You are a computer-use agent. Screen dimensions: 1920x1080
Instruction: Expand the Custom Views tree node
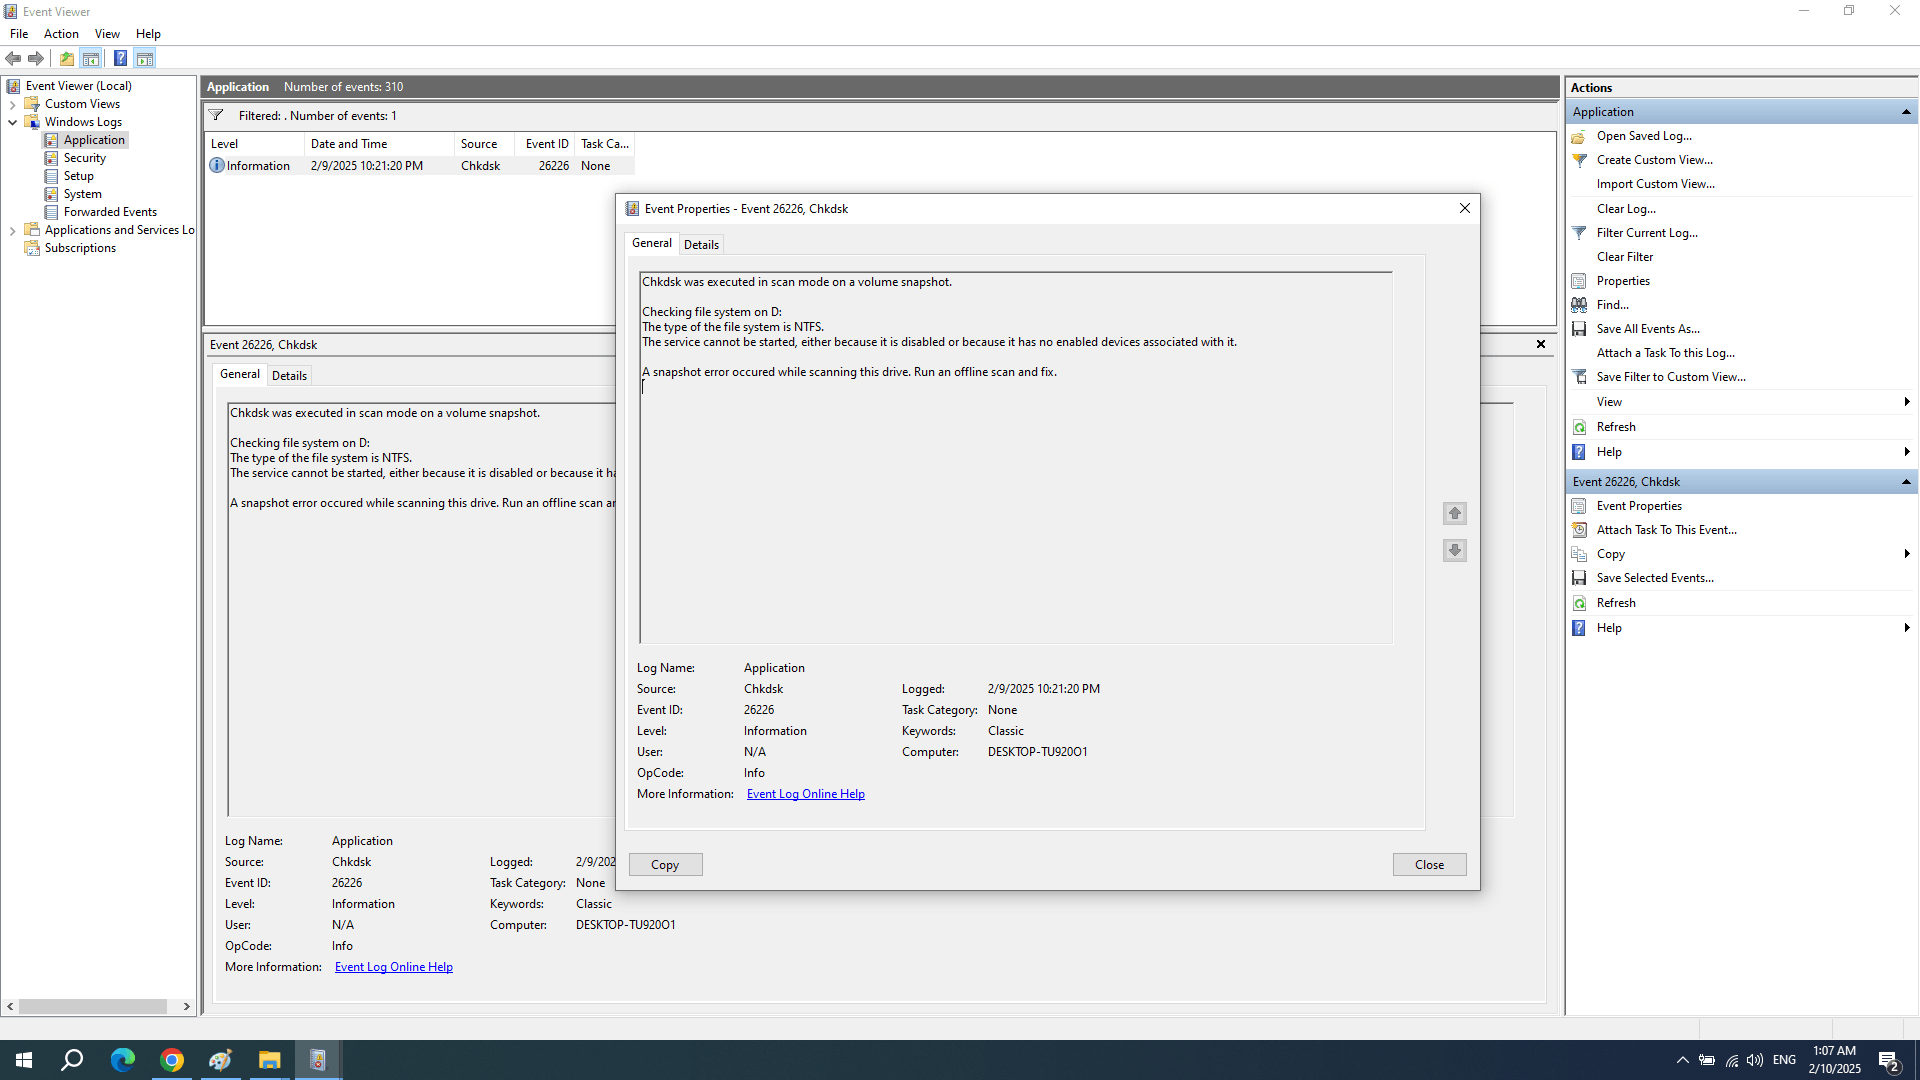[x=12, y=104]
